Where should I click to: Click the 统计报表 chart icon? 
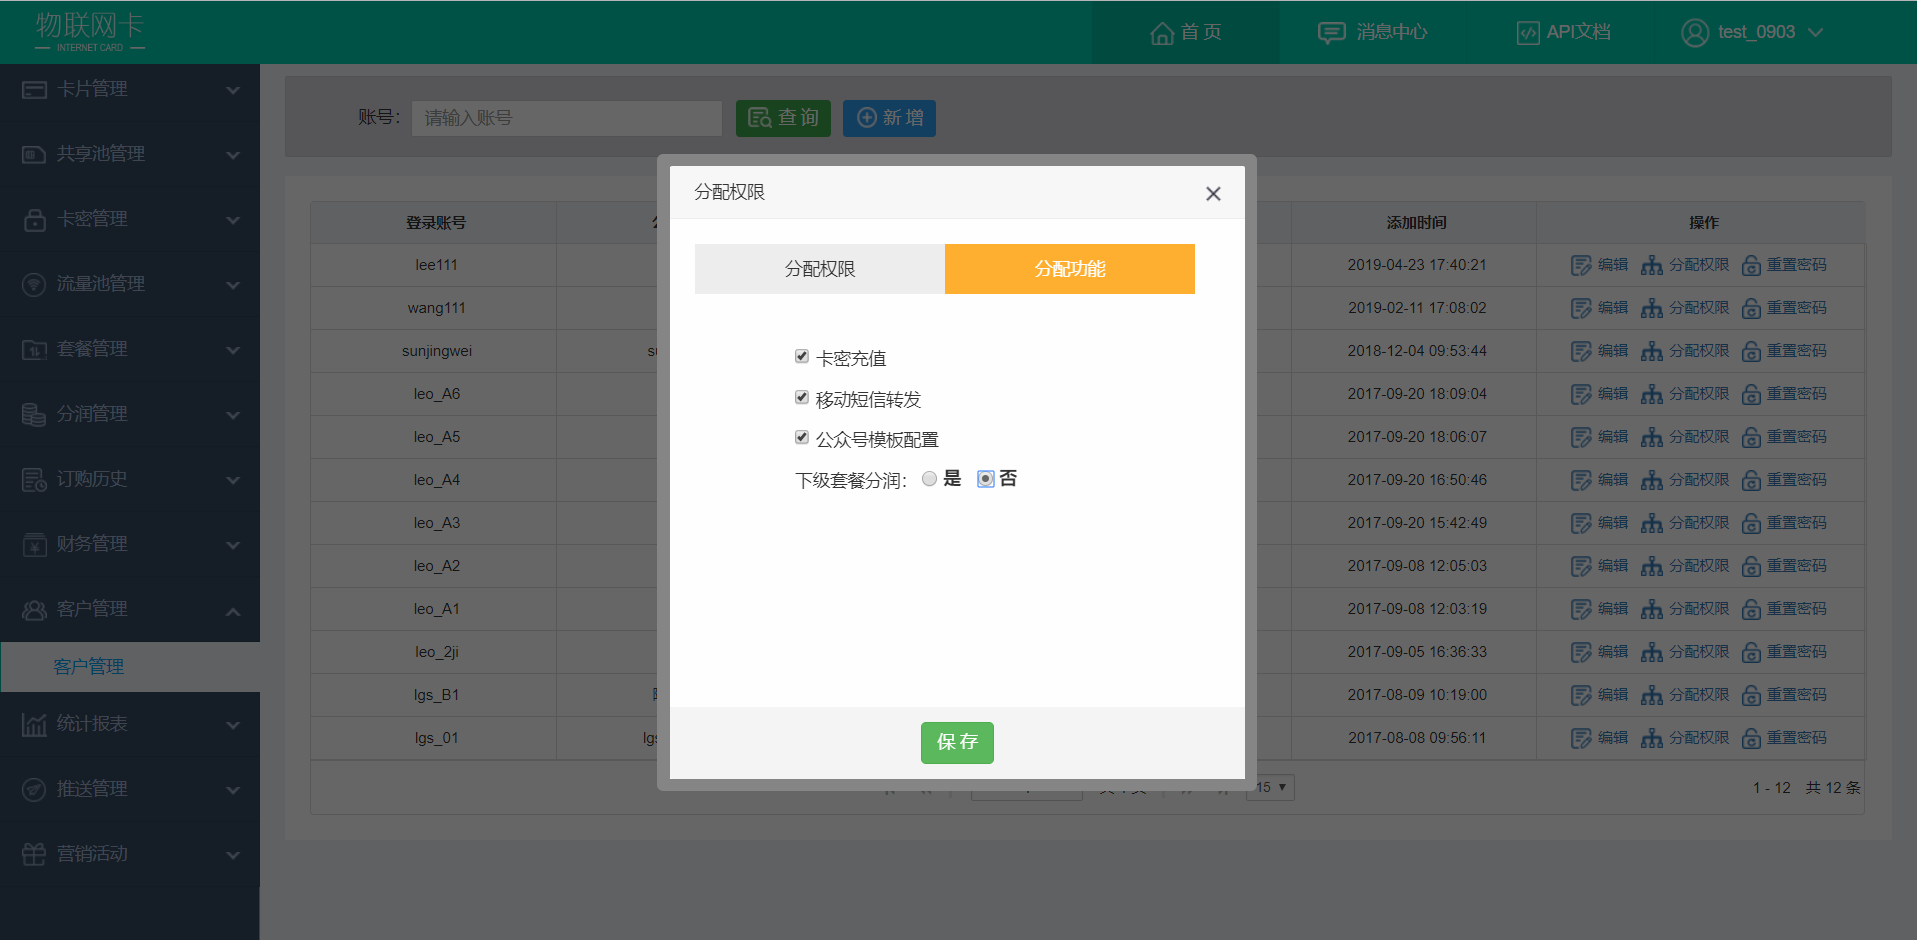pos(34,725)
